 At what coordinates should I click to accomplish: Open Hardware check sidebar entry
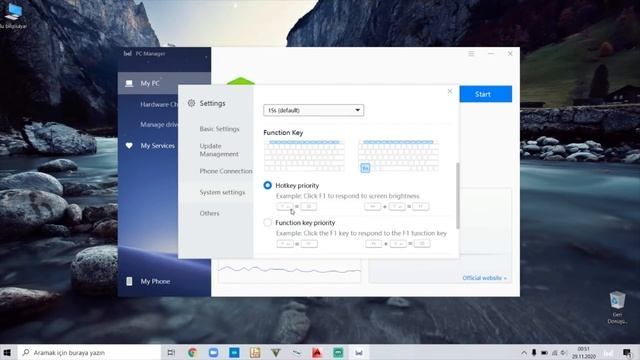[159, 104]
